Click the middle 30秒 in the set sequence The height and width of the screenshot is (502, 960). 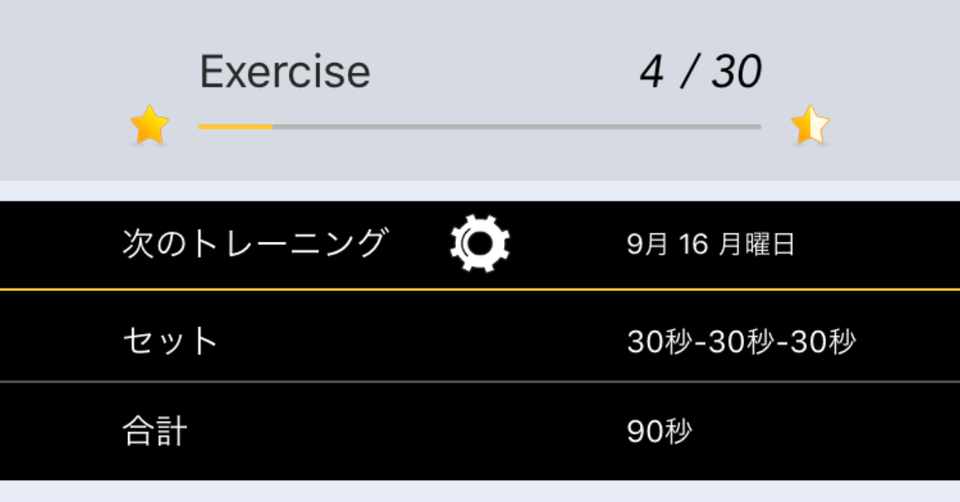point(741,342)
